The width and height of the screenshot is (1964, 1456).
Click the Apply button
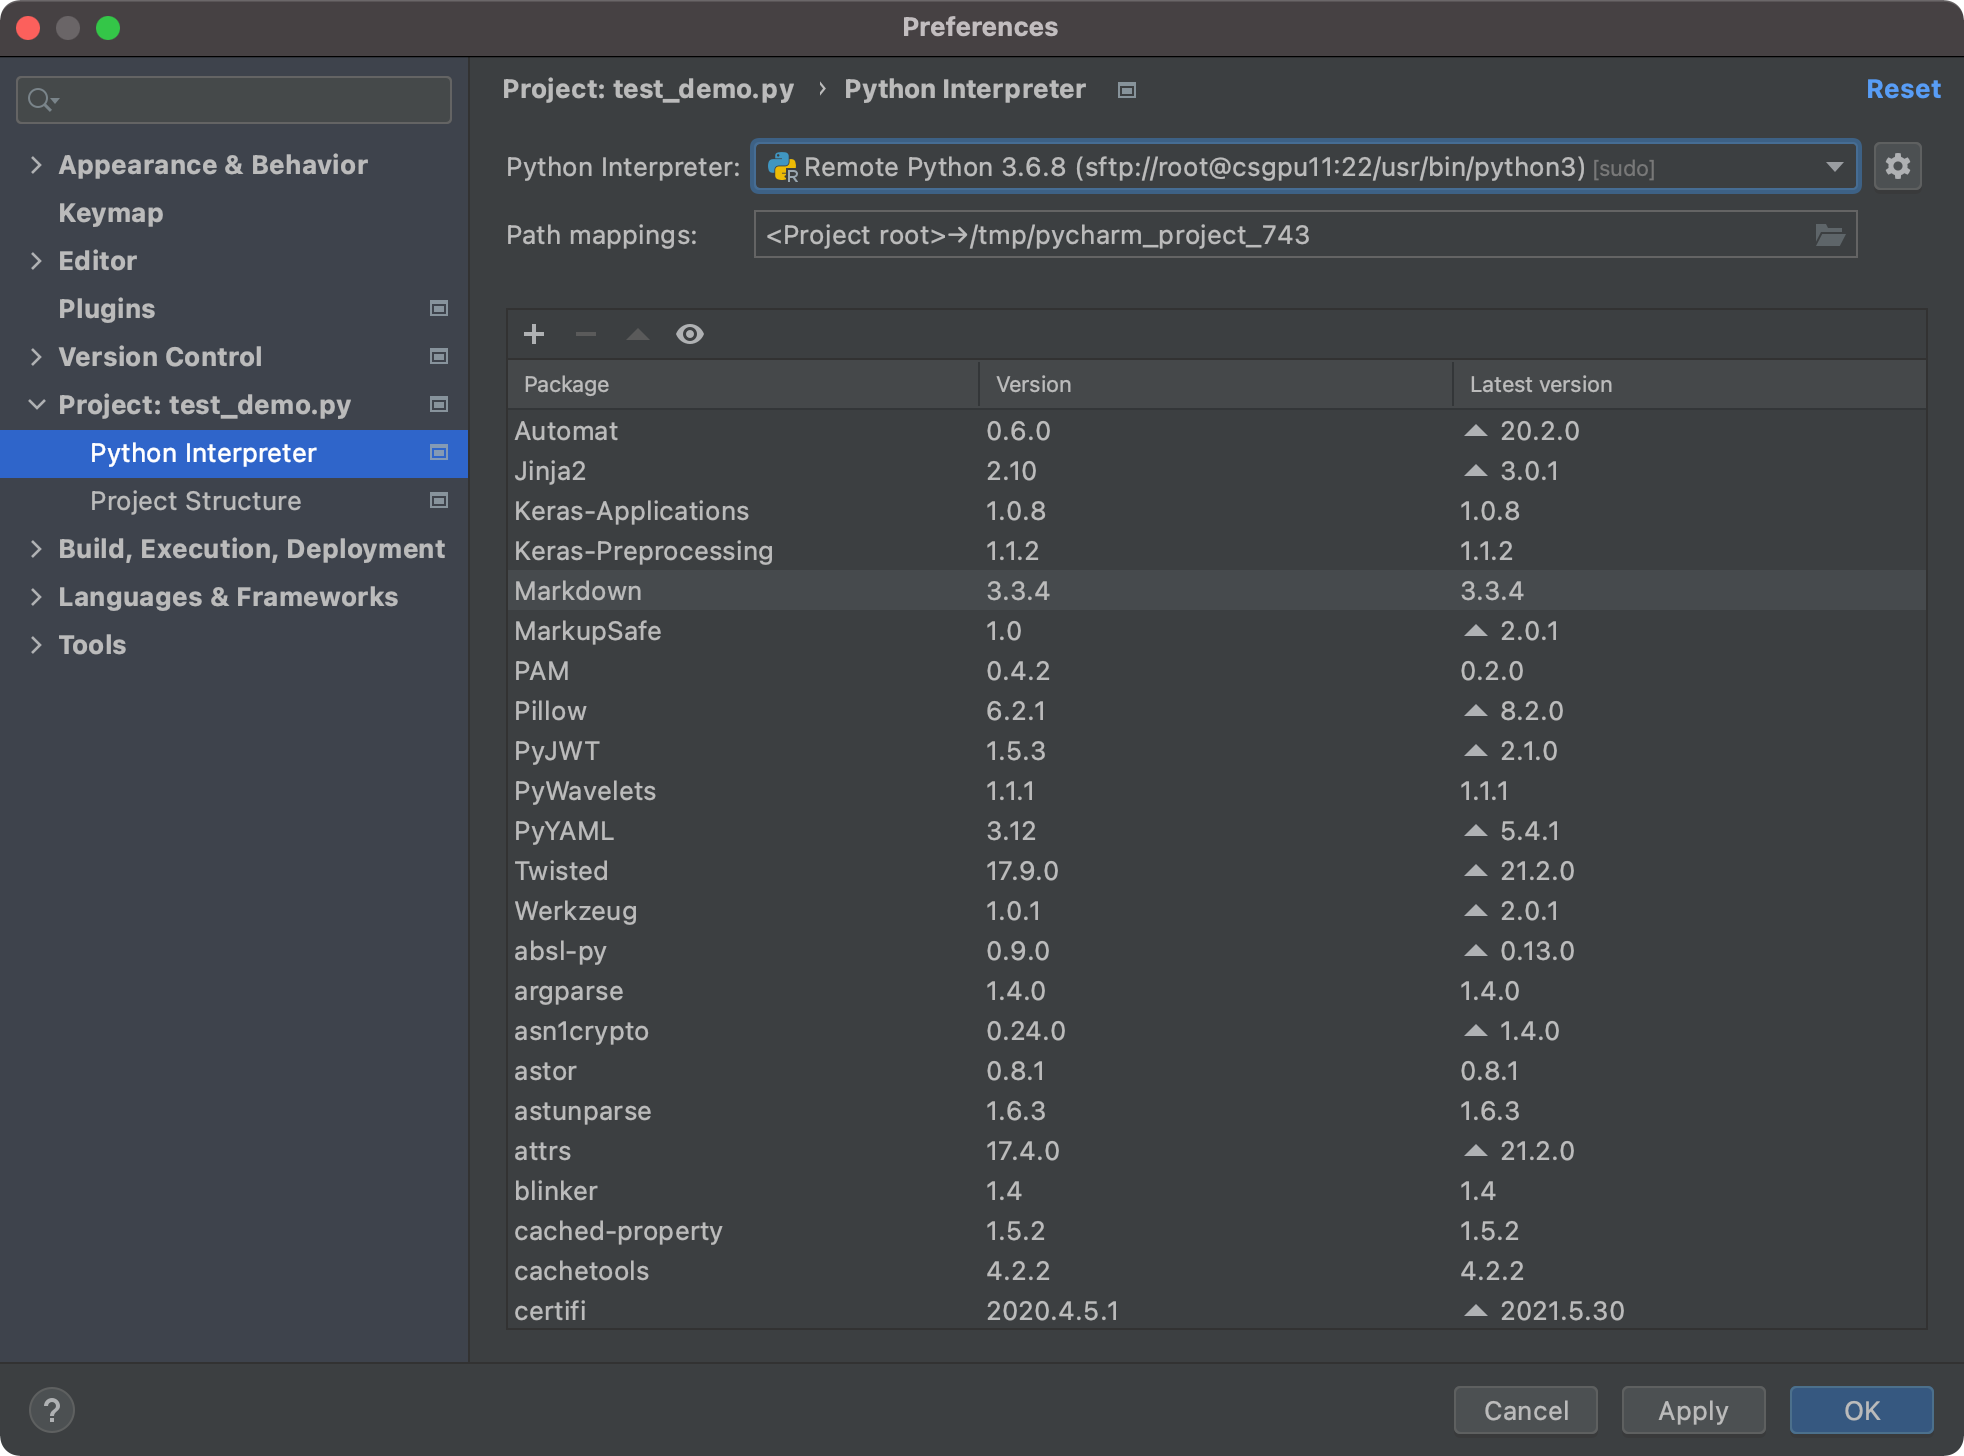click(x=1693, y=1410)
